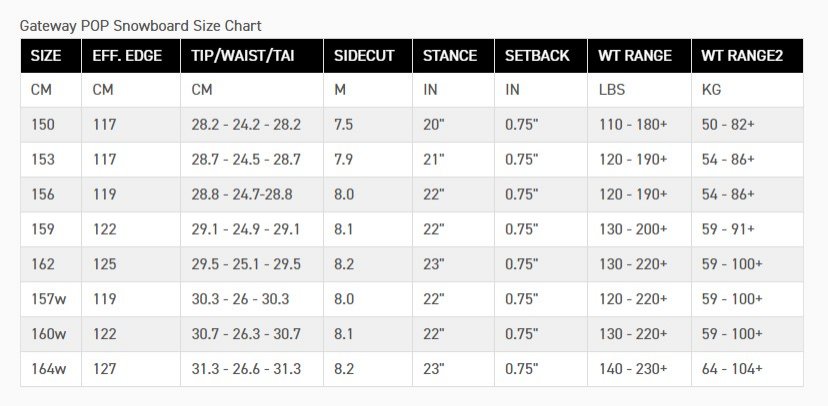Click the WT RANGE header cell
This screenshot has width=828, height=406.
click(x=639, y=55)
